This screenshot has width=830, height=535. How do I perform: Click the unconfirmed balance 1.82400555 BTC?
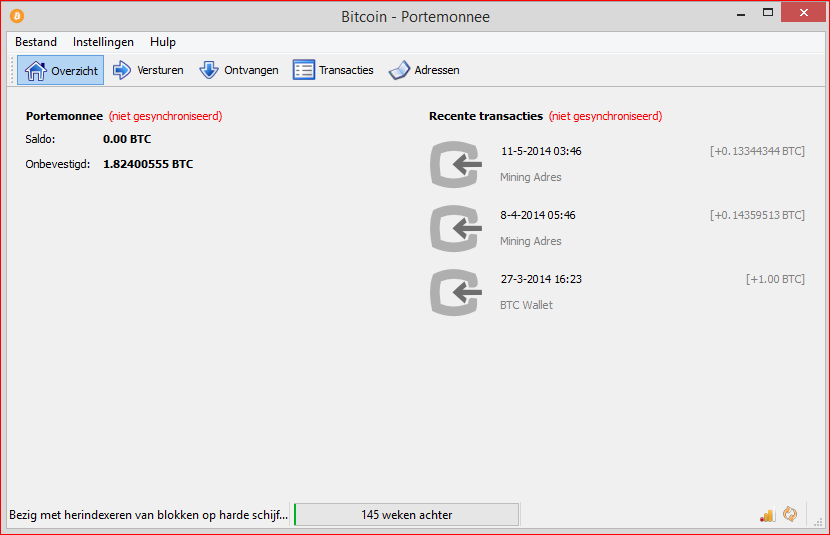click(x=148, y=164)
